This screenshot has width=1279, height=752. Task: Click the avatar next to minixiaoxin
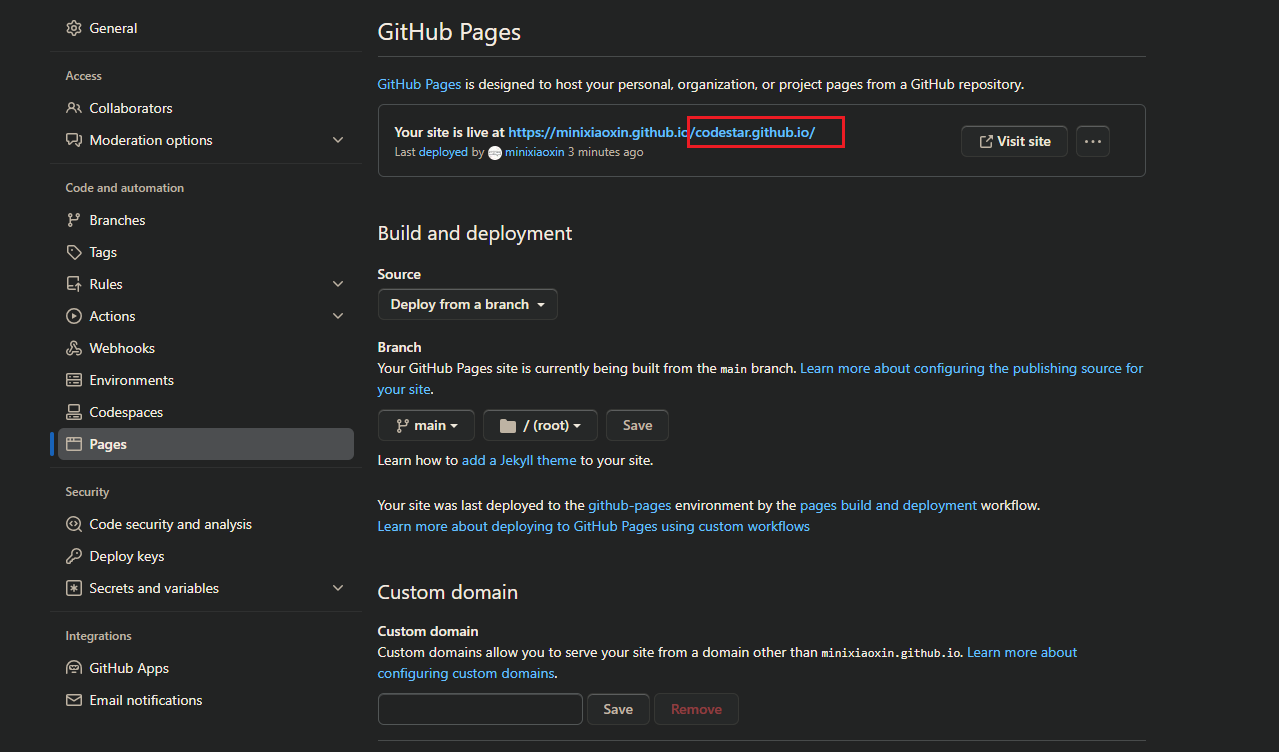(495, 153)
